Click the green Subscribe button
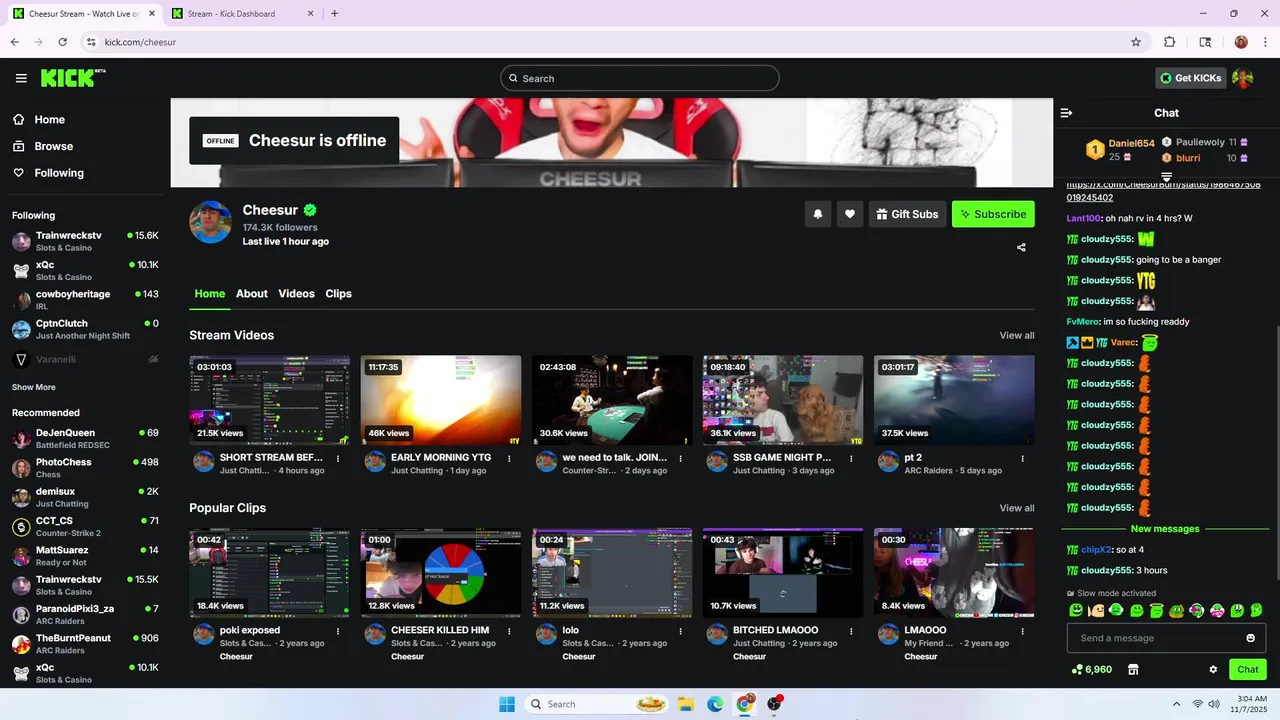Image resolution: width=1280 pixels, height=720 pixels. click(x=993, y=214)
